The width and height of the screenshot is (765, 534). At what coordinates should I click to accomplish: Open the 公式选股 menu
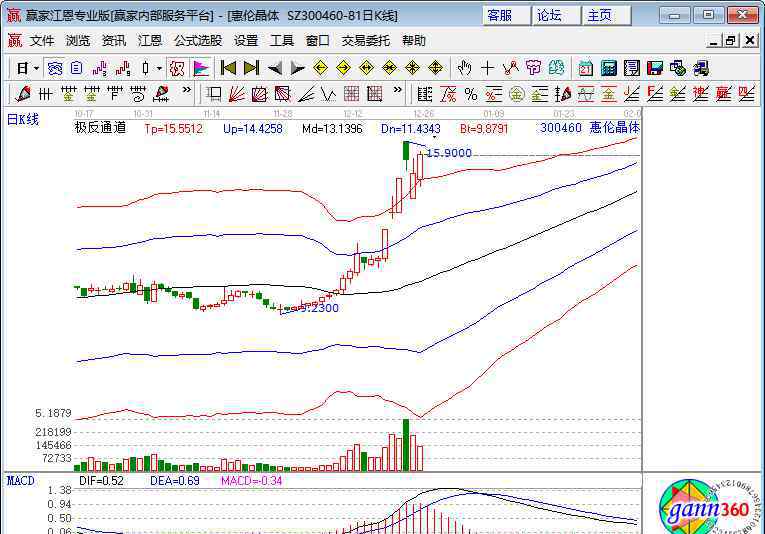(x=198, y=41)
